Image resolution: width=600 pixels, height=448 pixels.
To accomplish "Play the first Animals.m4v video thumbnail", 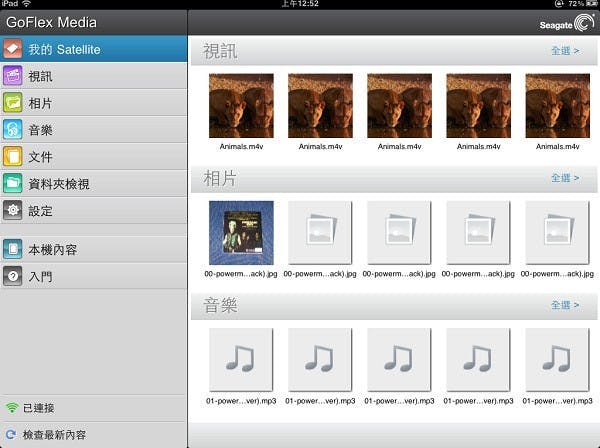I will [x=240, y=105].
